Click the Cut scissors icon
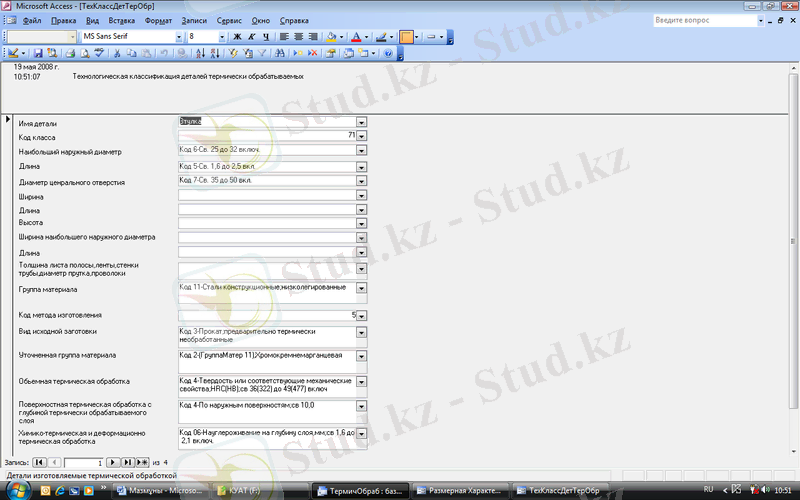This screenshot has width=800, height=500. click(117, 53)
